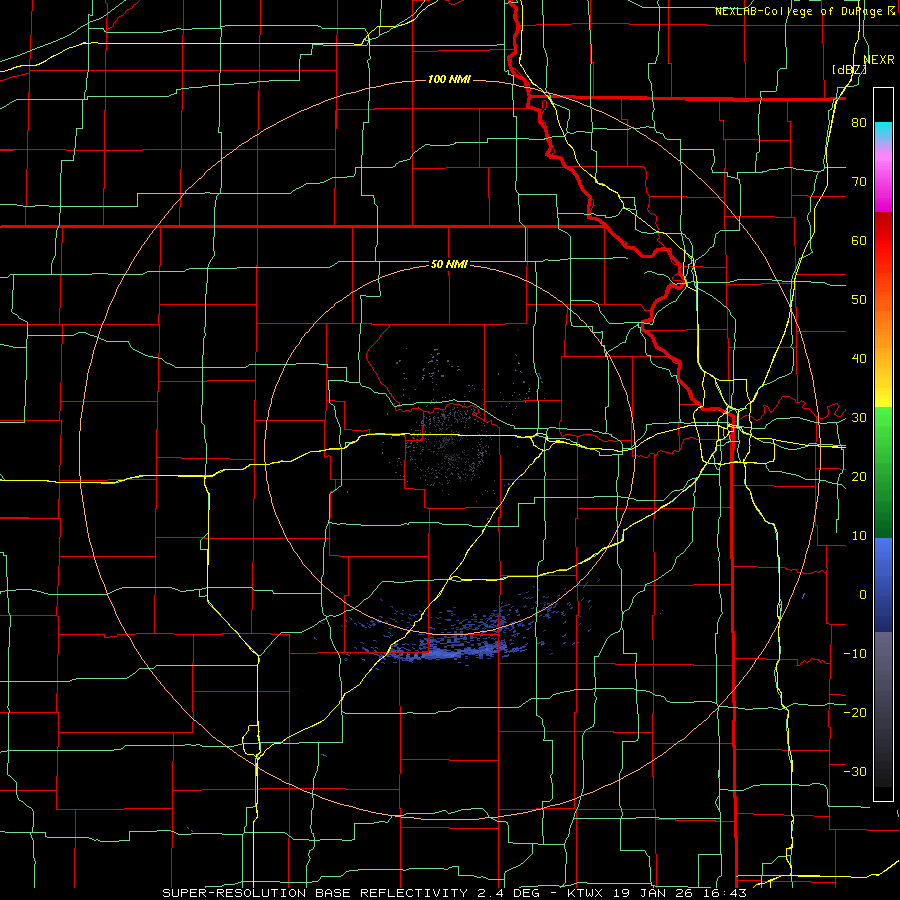Click the NEXR label above the color bar
900x900 pixels.
(879, 60)
